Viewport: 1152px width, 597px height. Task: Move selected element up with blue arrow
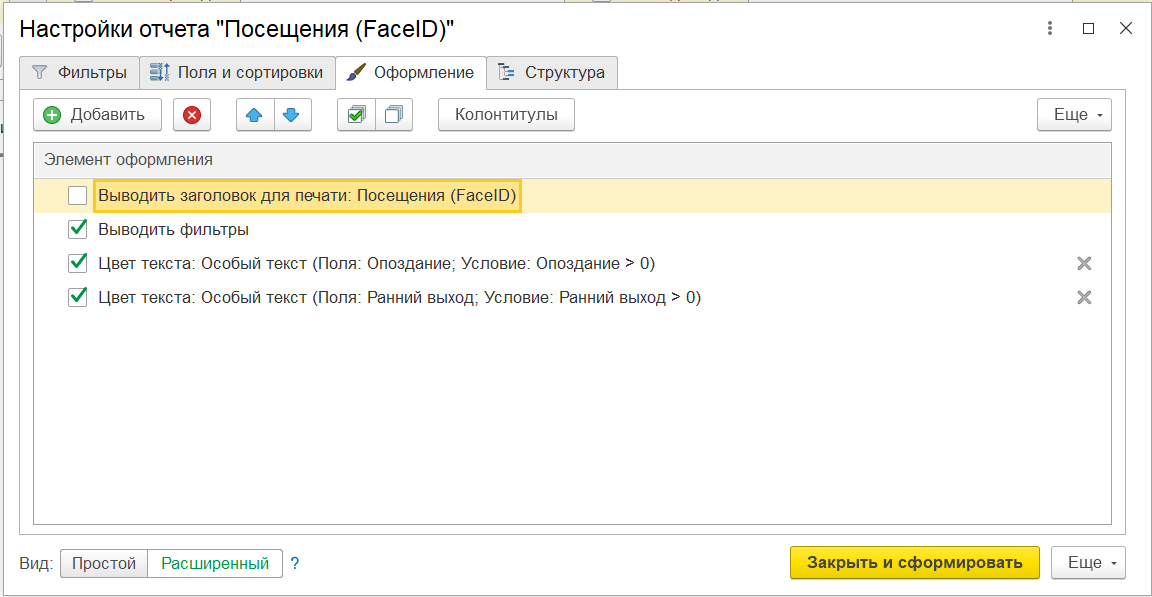pos(254,115)
